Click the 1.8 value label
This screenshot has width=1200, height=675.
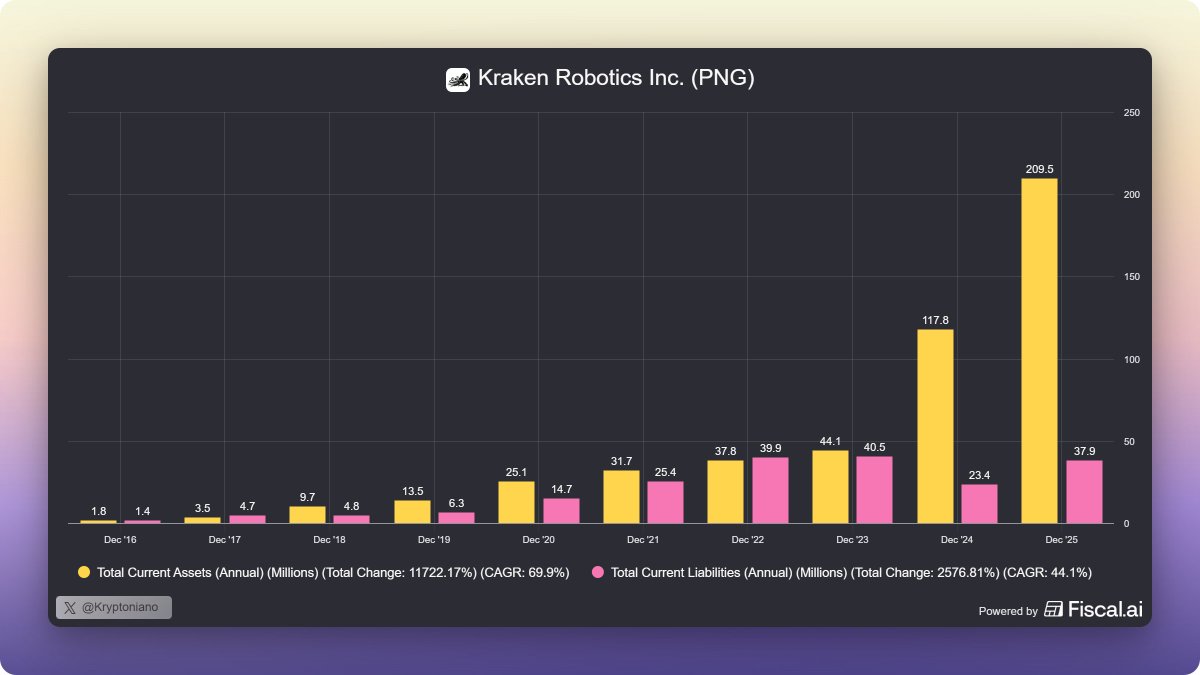point(98,511)
